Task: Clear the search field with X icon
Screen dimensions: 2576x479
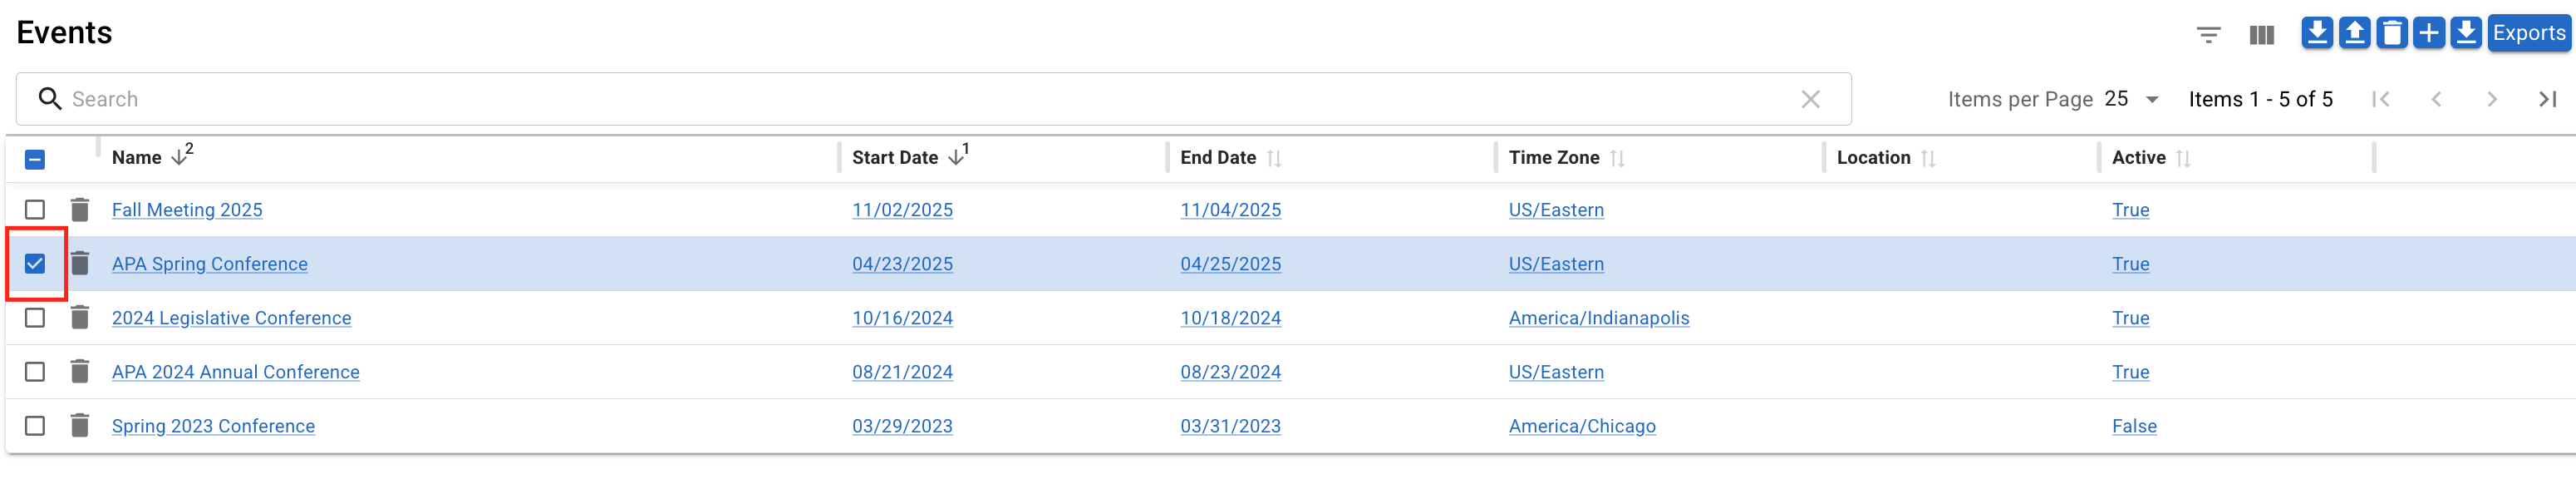Action: (1810, 99)
